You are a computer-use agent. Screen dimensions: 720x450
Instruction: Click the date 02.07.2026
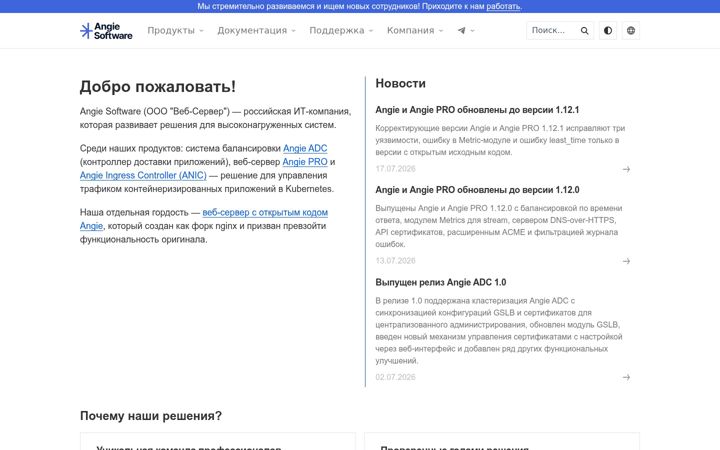click(395, 377)
